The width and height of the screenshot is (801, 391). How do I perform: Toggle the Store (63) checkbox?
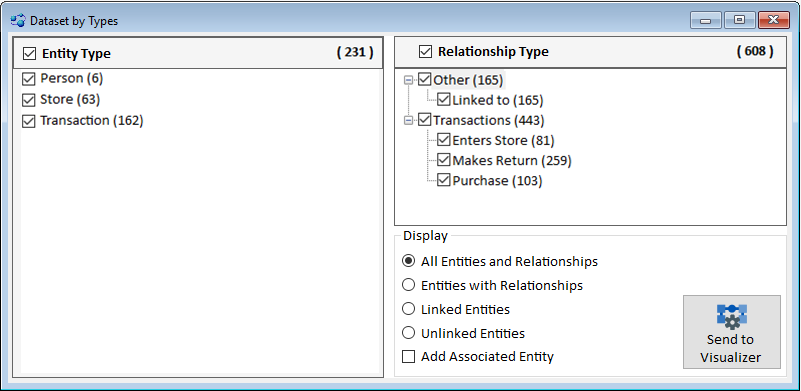[x=29, y=100]
